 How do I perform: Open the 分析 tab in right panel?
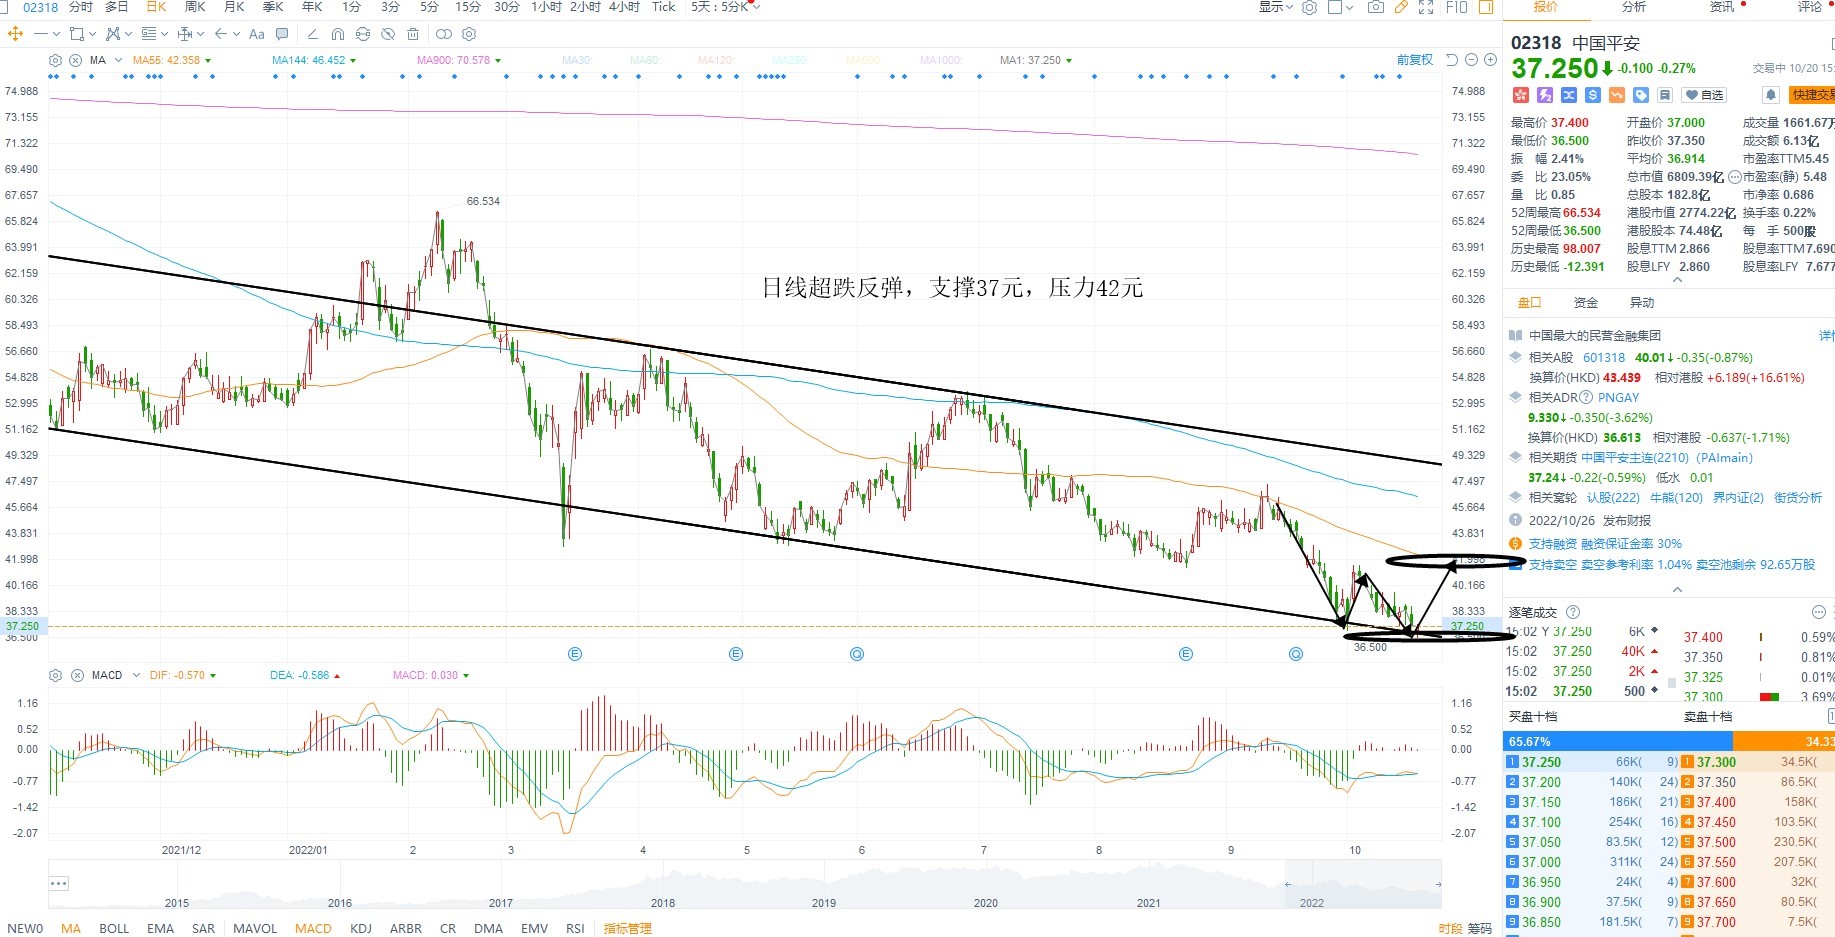click(x=1634, y=7)
